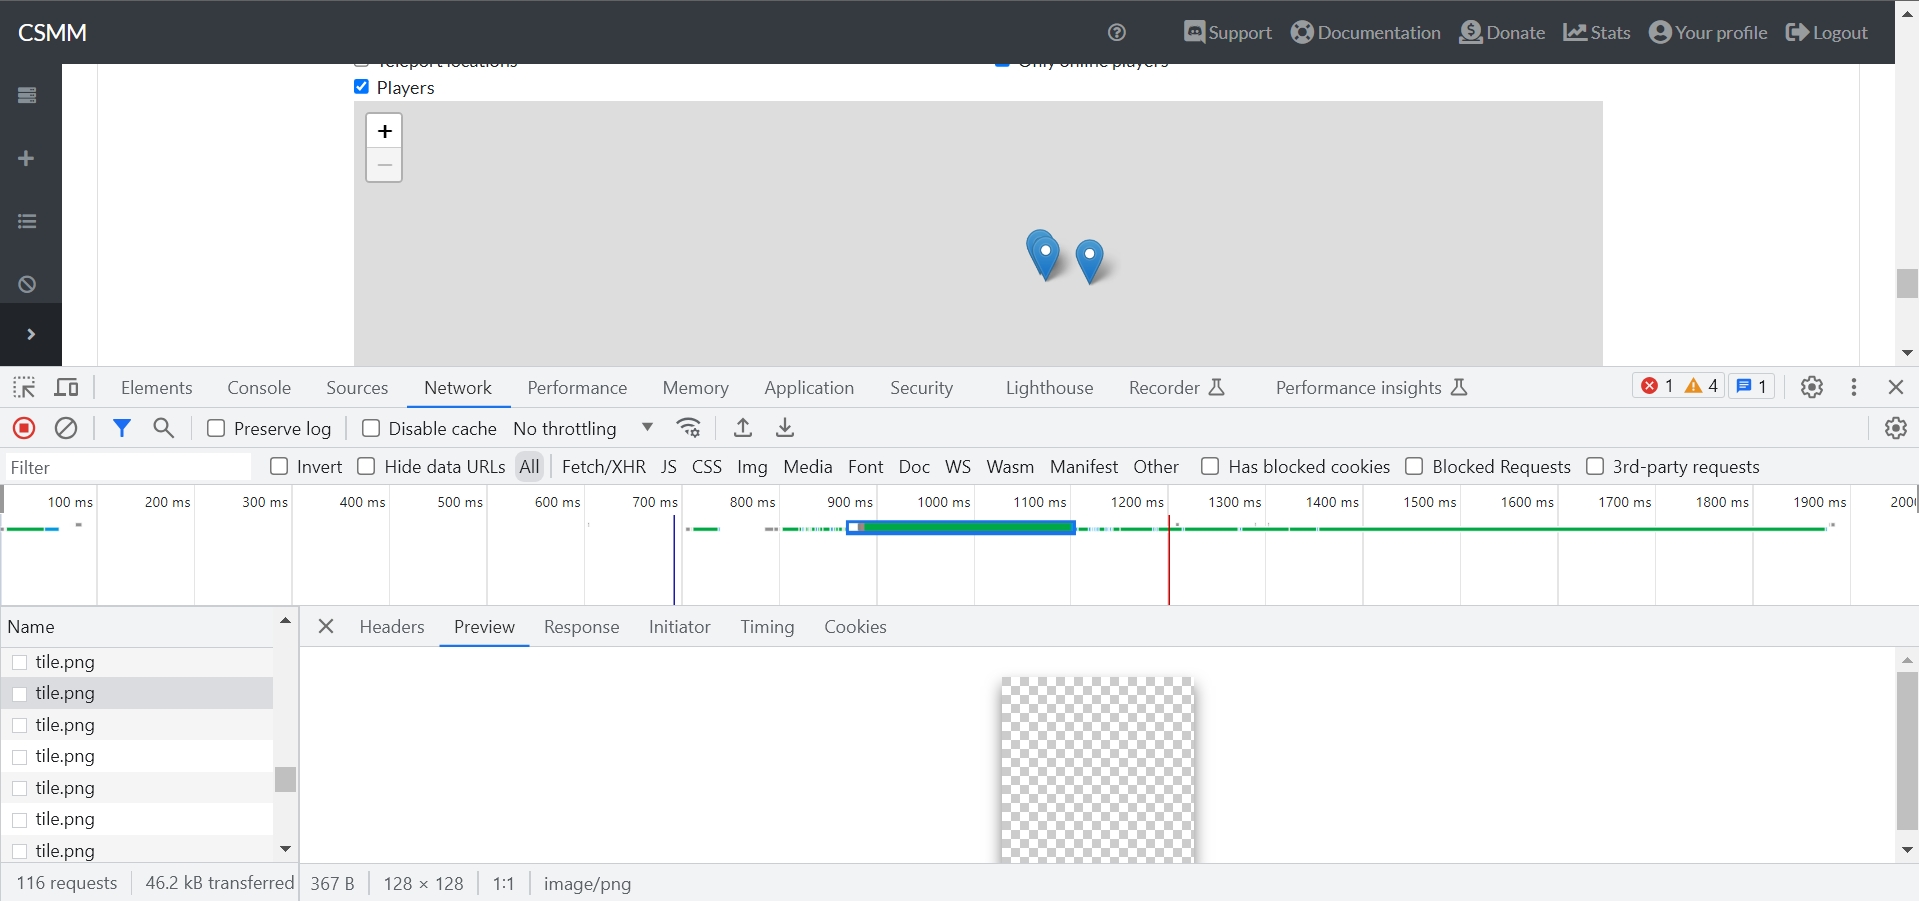
Task: Click the Filter input field
Action: click(x=128, y=467)
